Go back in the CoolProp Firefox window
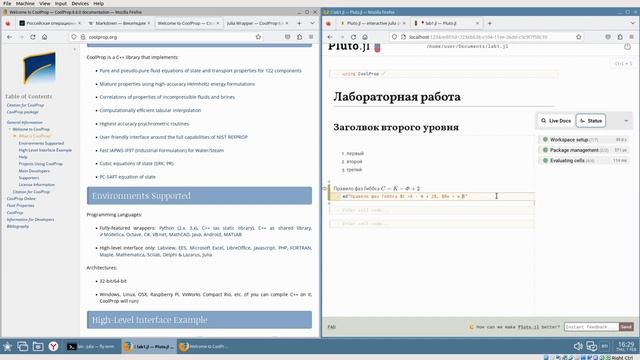 pos(9,37)
